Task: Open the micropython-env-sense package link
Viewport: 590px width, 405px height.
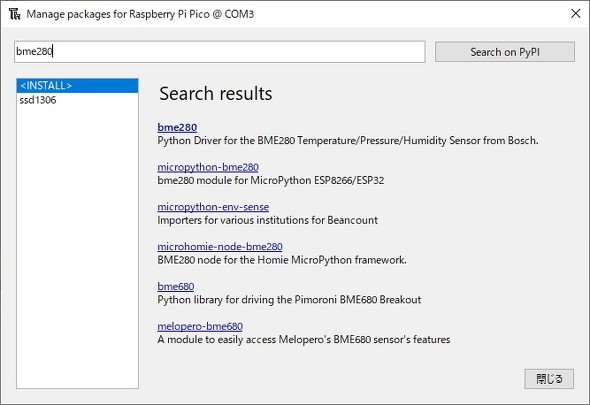Action: (213, 207)
